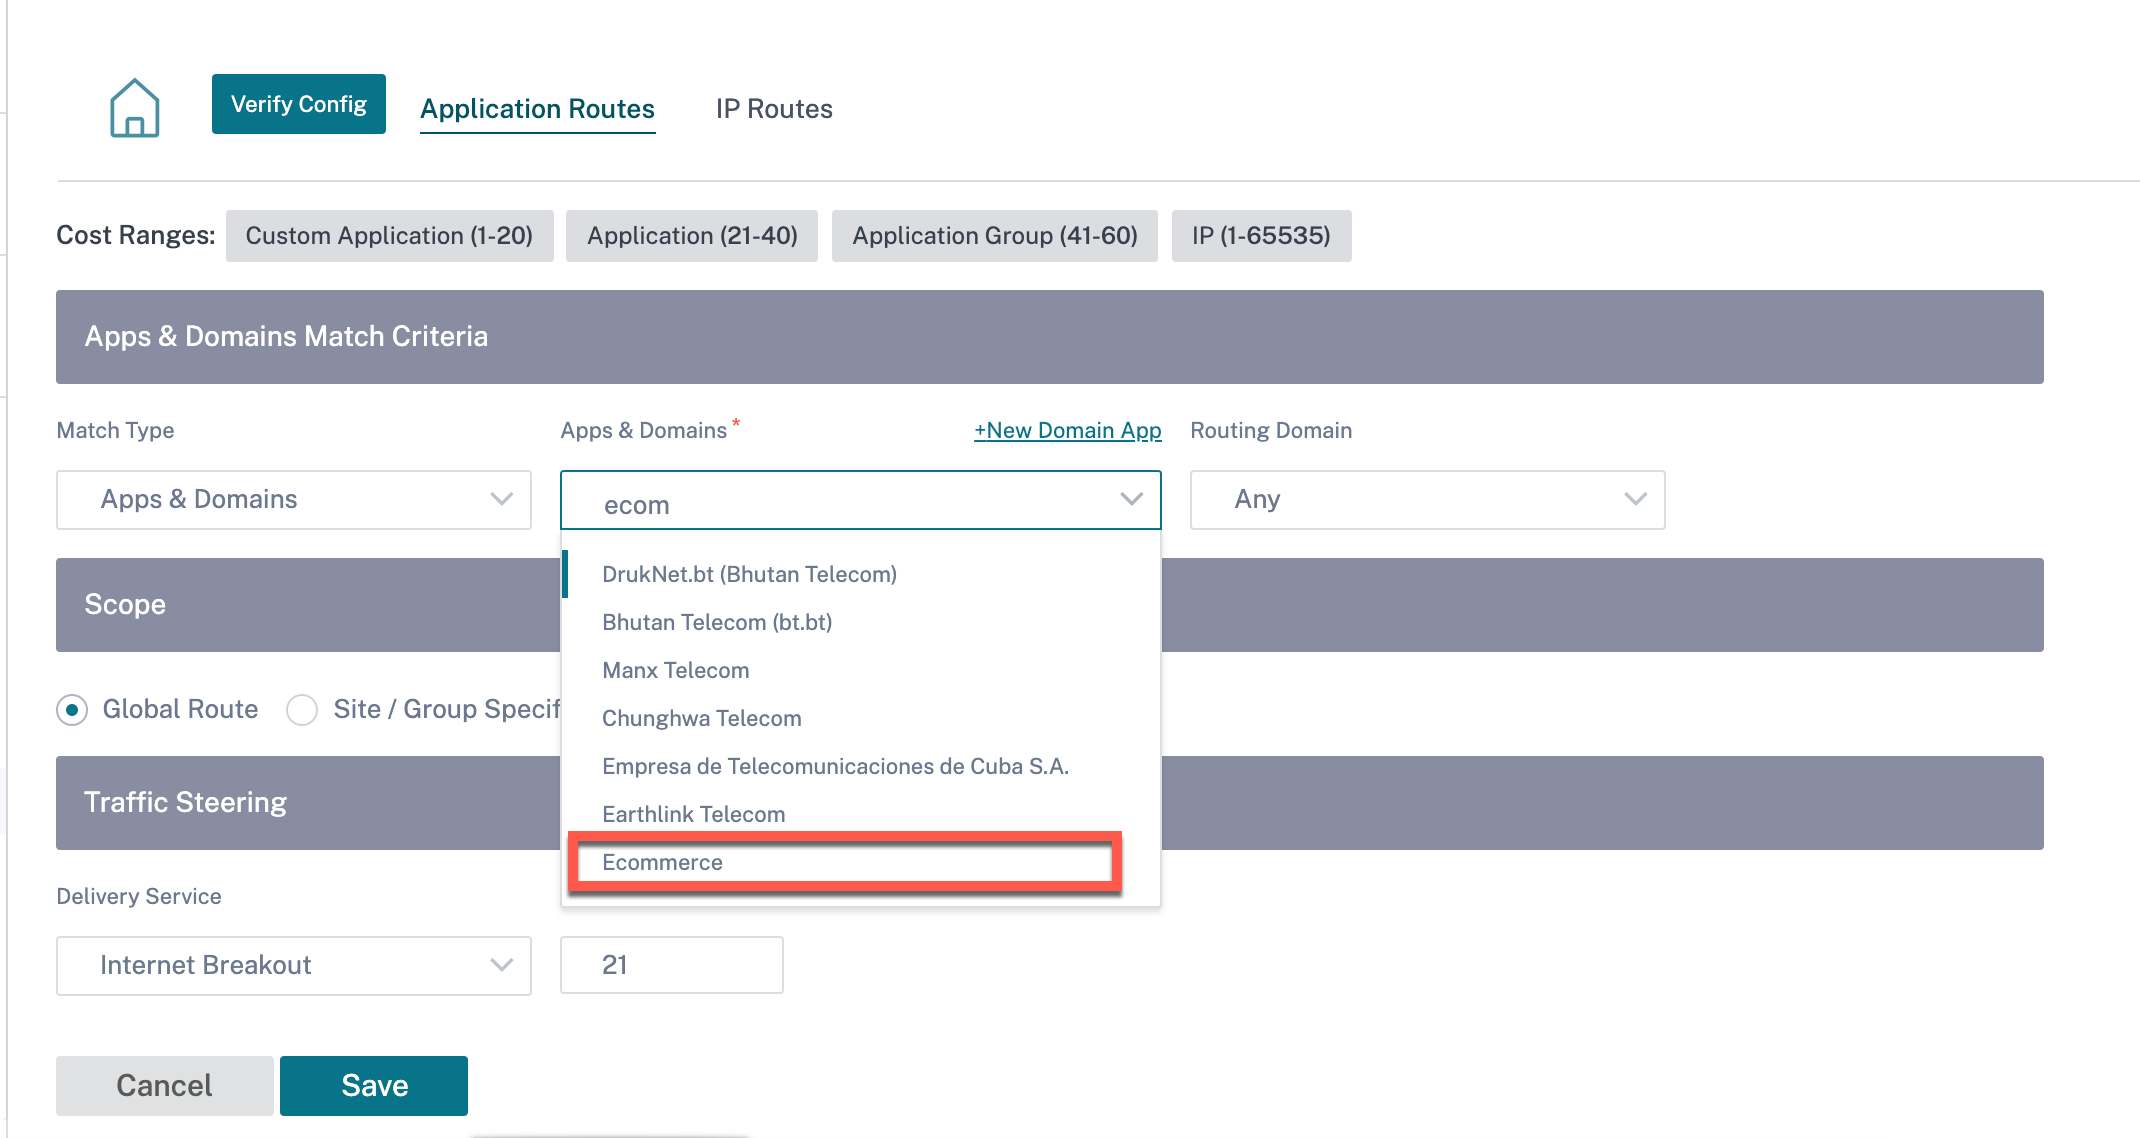The image size is (2140, 1138).
Task: Click the Save button
Action: pos(374,1086)
